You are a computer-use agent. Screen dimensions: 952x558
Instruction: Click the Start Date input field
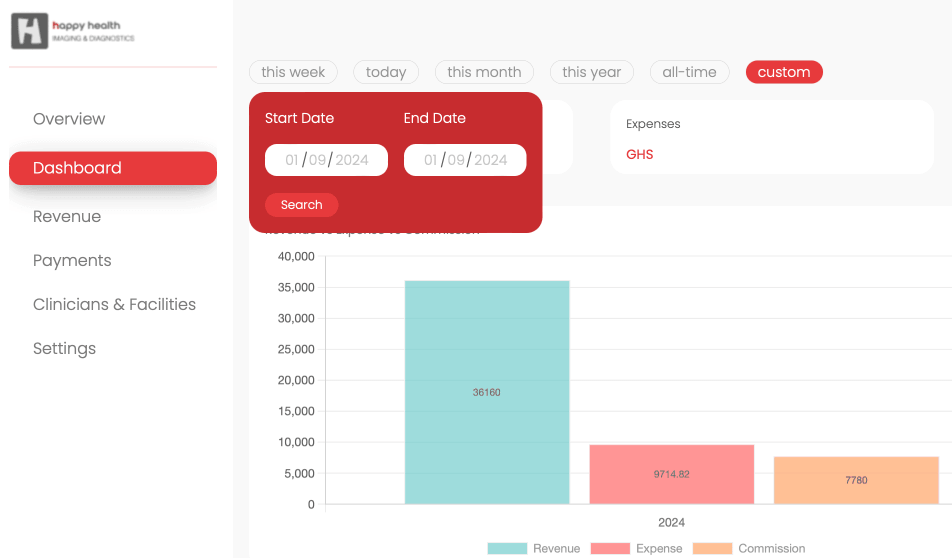pos(326,160)
